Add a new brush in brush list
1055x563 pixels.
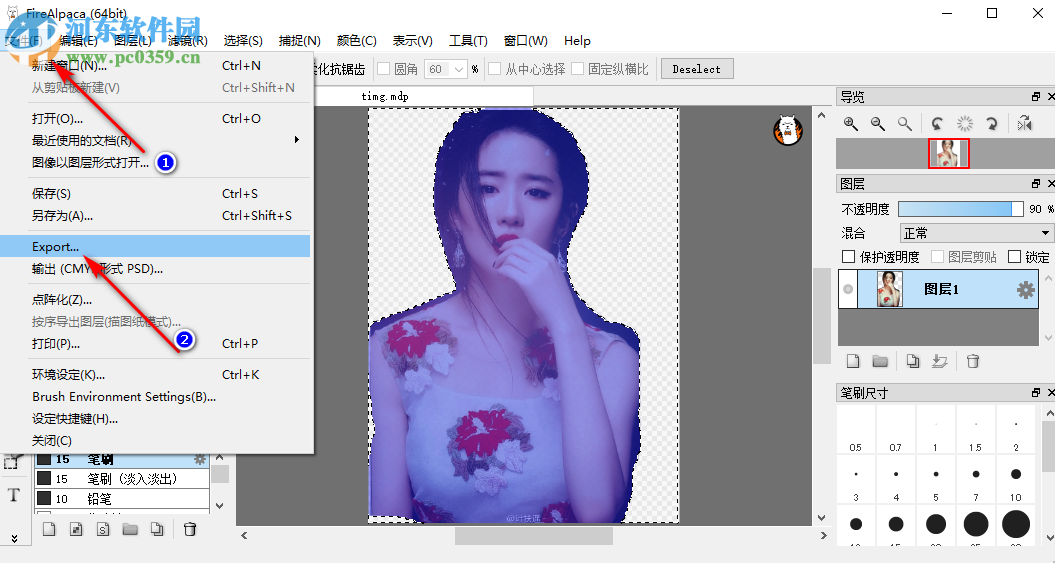click(x=49, y=529)
